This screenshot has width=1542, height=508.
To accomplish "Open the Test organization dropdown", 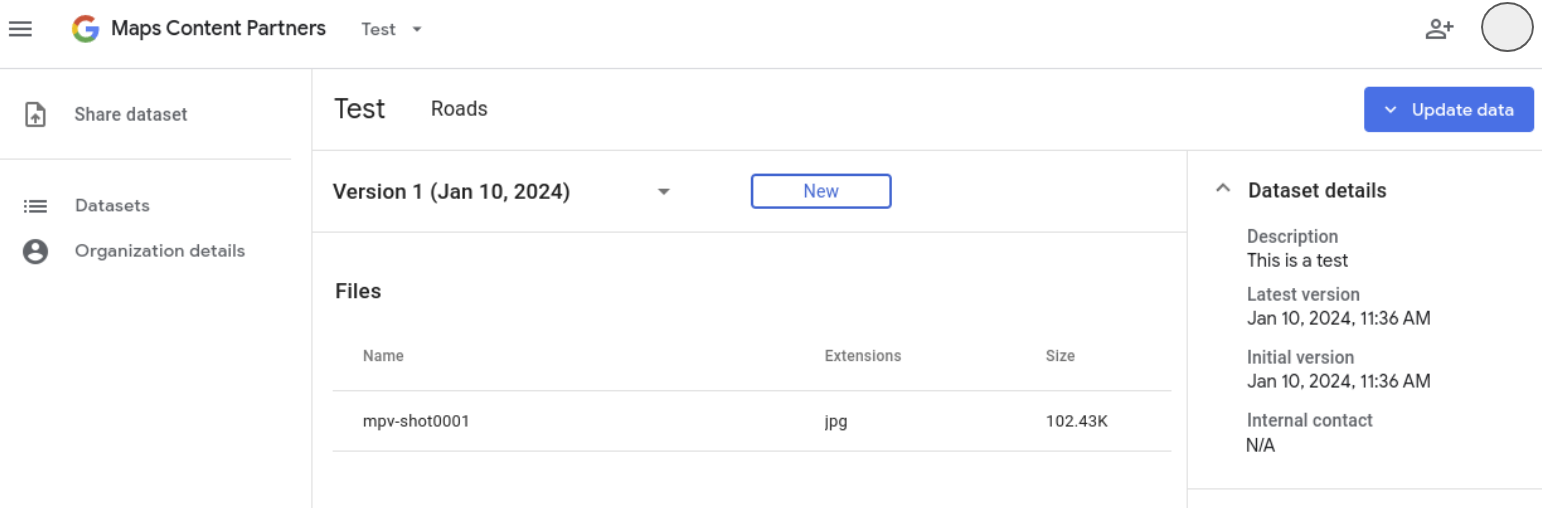I will click(392, 29).
